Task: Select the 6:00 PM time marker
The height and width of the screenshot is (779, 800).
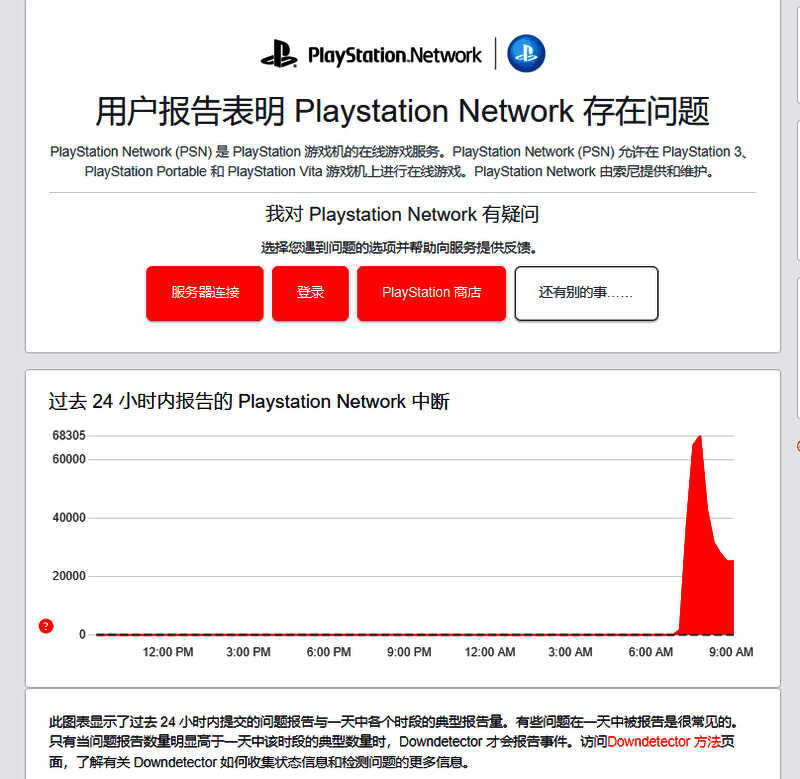Action: point(328,652)
